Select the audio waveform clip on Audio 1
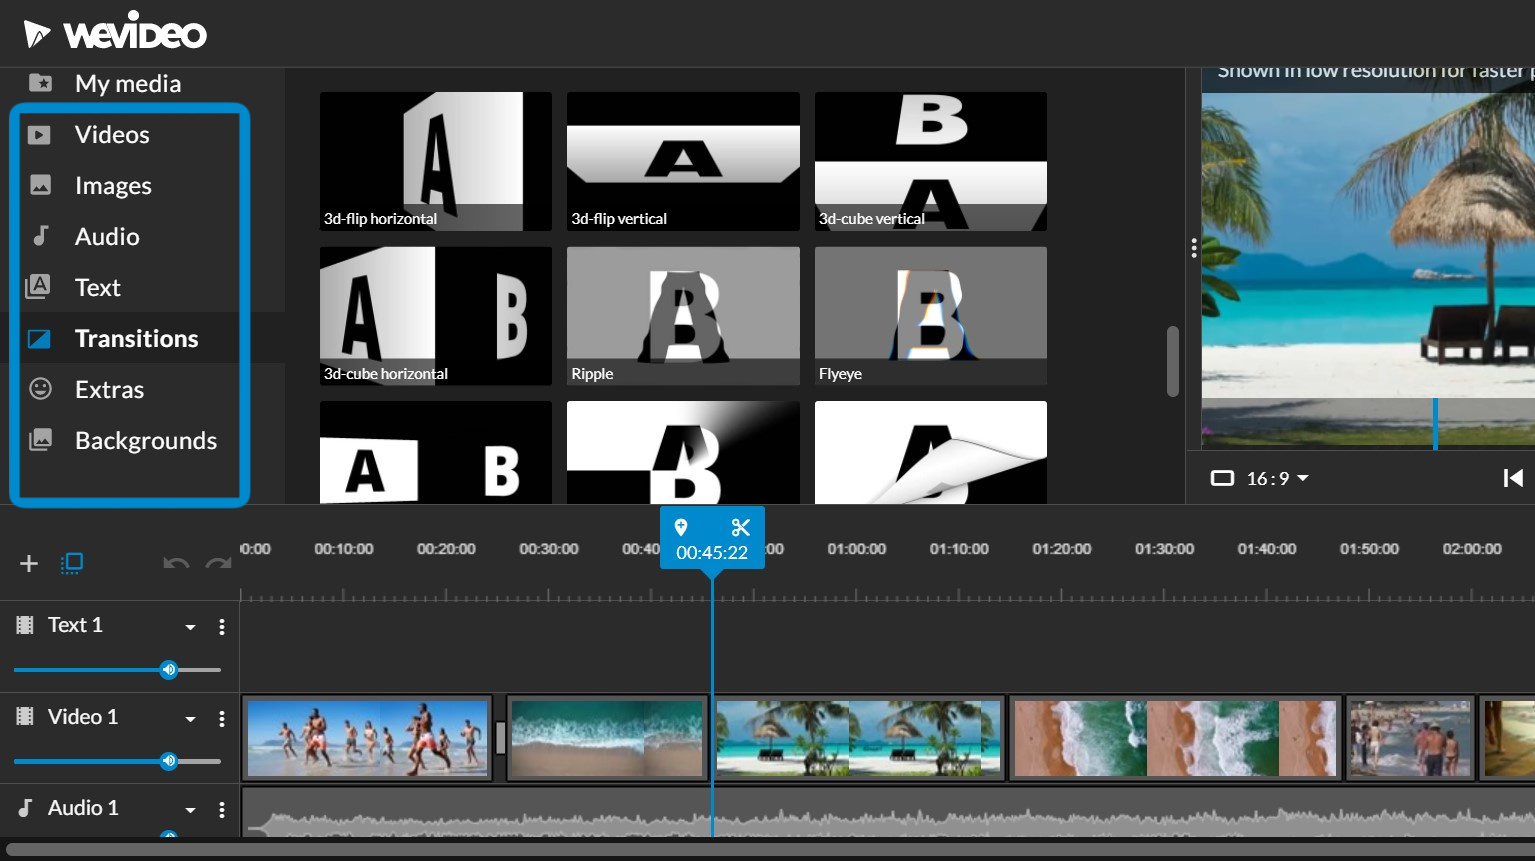Screen dimensions: 1535x861 (888, 812)
